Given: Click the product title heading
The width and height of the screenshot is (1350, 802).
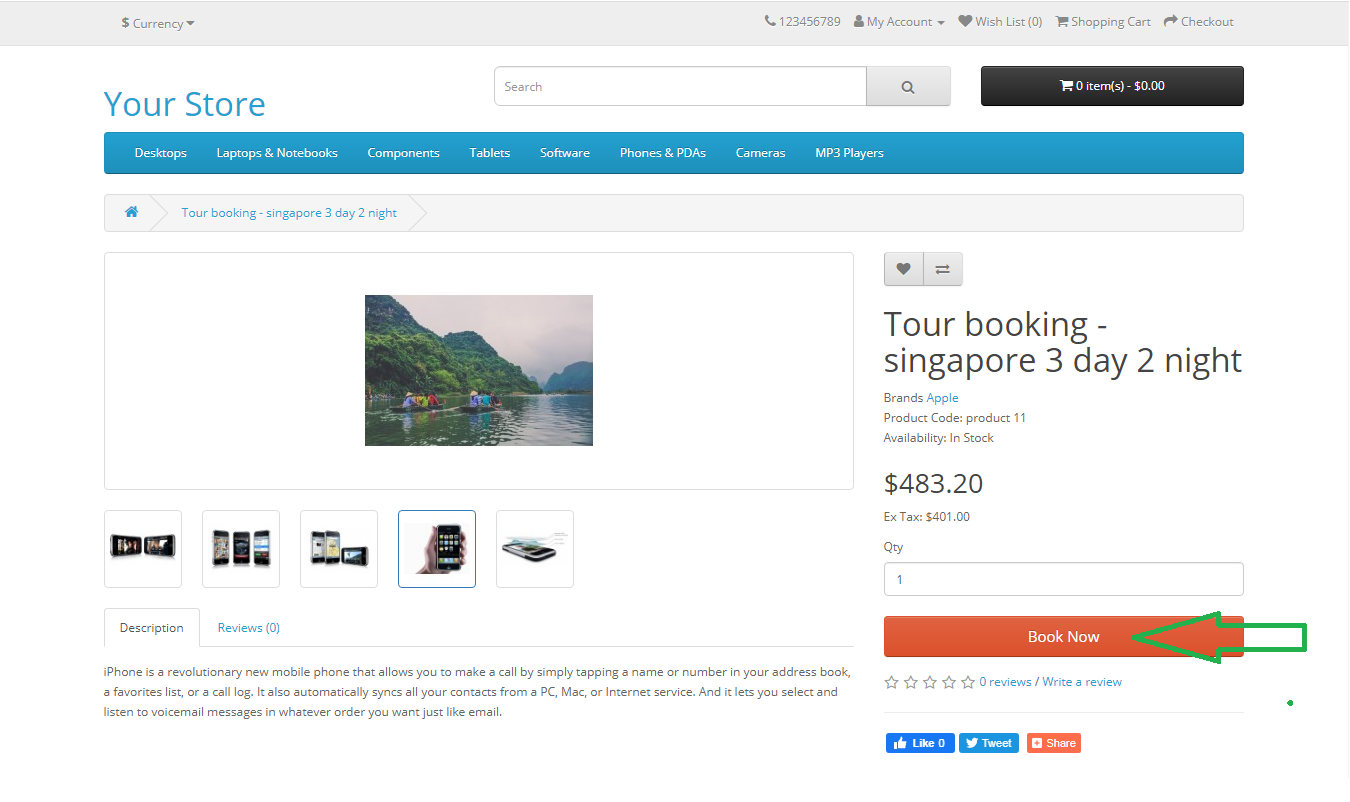Looking at the screenshot, I should click(x=1063, y=342).
